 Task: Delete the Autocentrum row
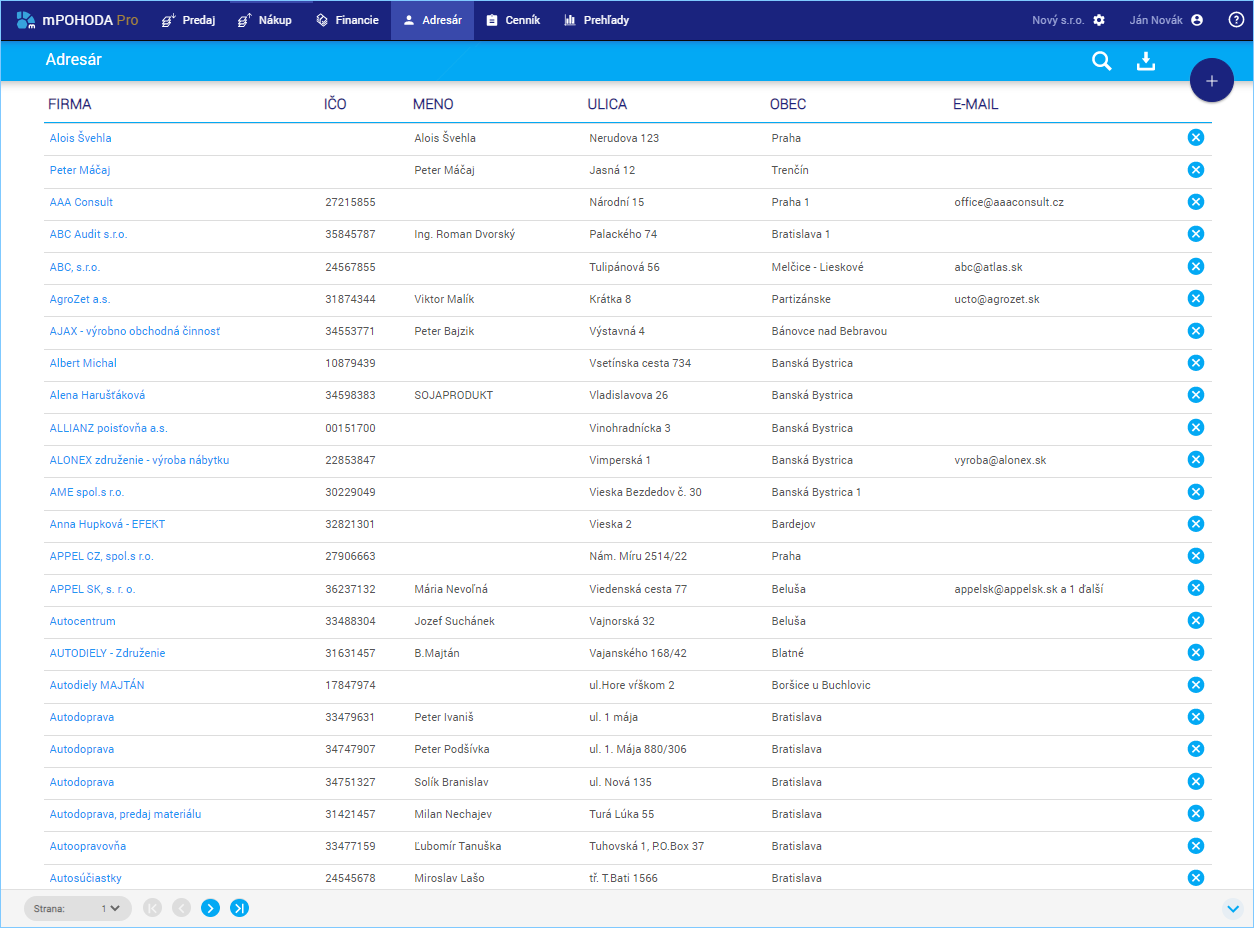[x=1195, y=621]
